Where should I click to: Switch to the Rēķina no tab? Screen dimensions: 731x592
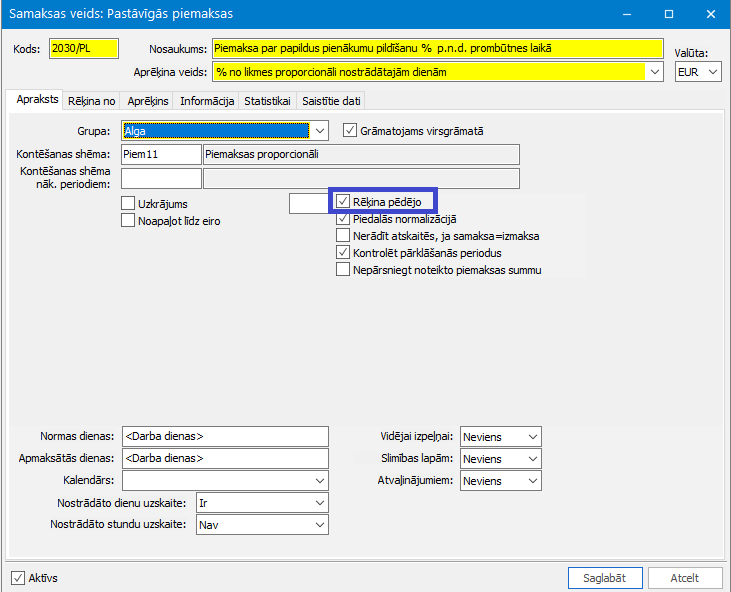91,101
